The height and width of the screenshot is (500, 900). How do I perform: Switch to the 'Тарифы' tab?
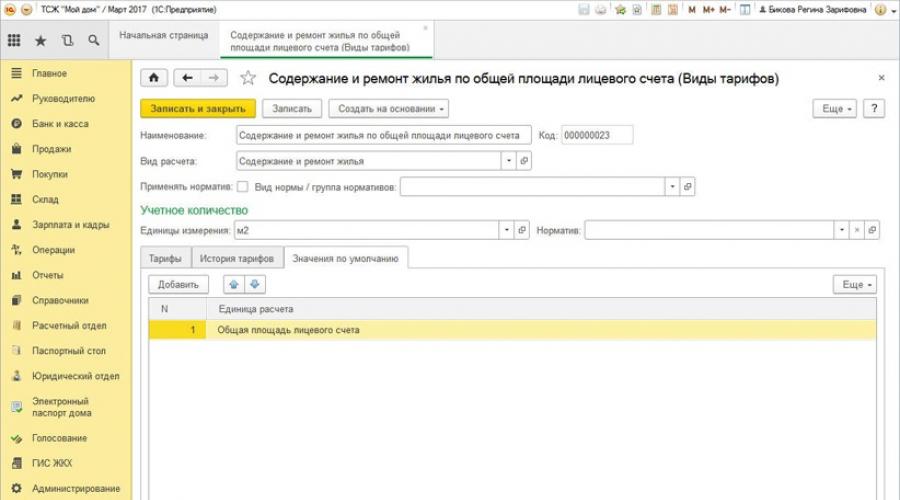165,258
